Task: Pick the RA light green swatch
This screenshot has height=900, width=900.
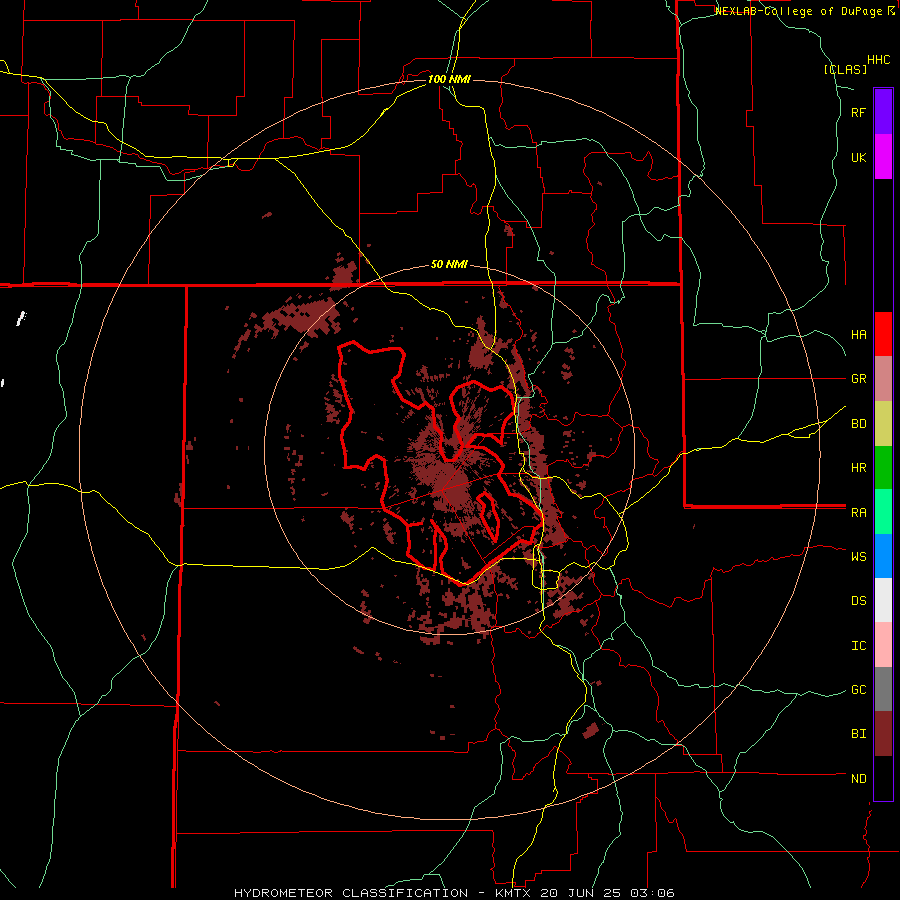Action: point(883,512)
